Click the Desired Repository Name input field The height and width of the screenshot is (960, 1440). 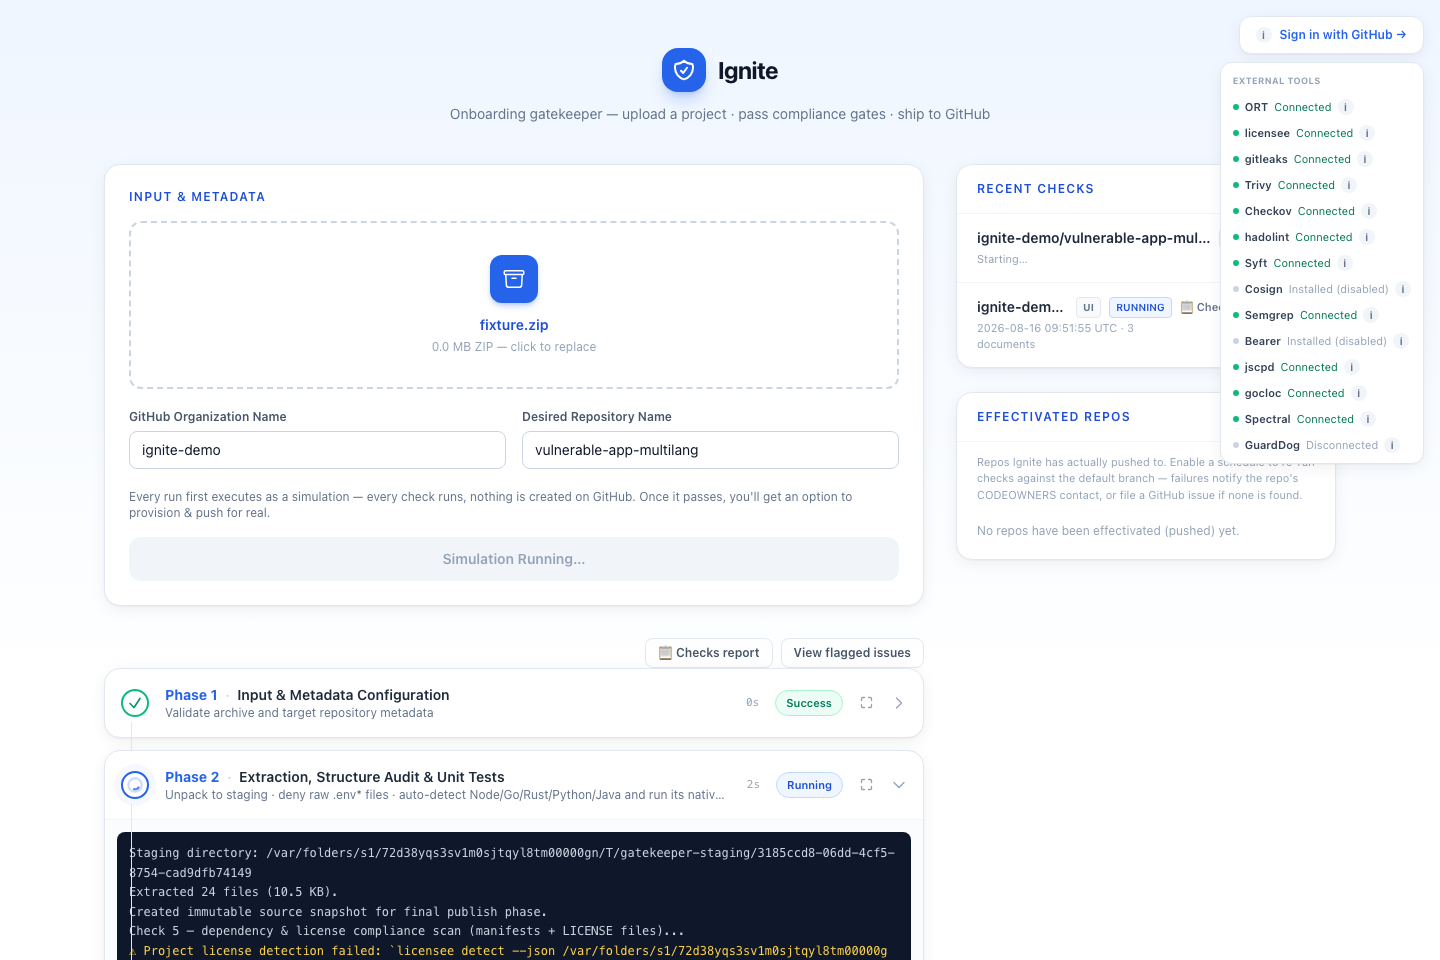tap(710, 450)
